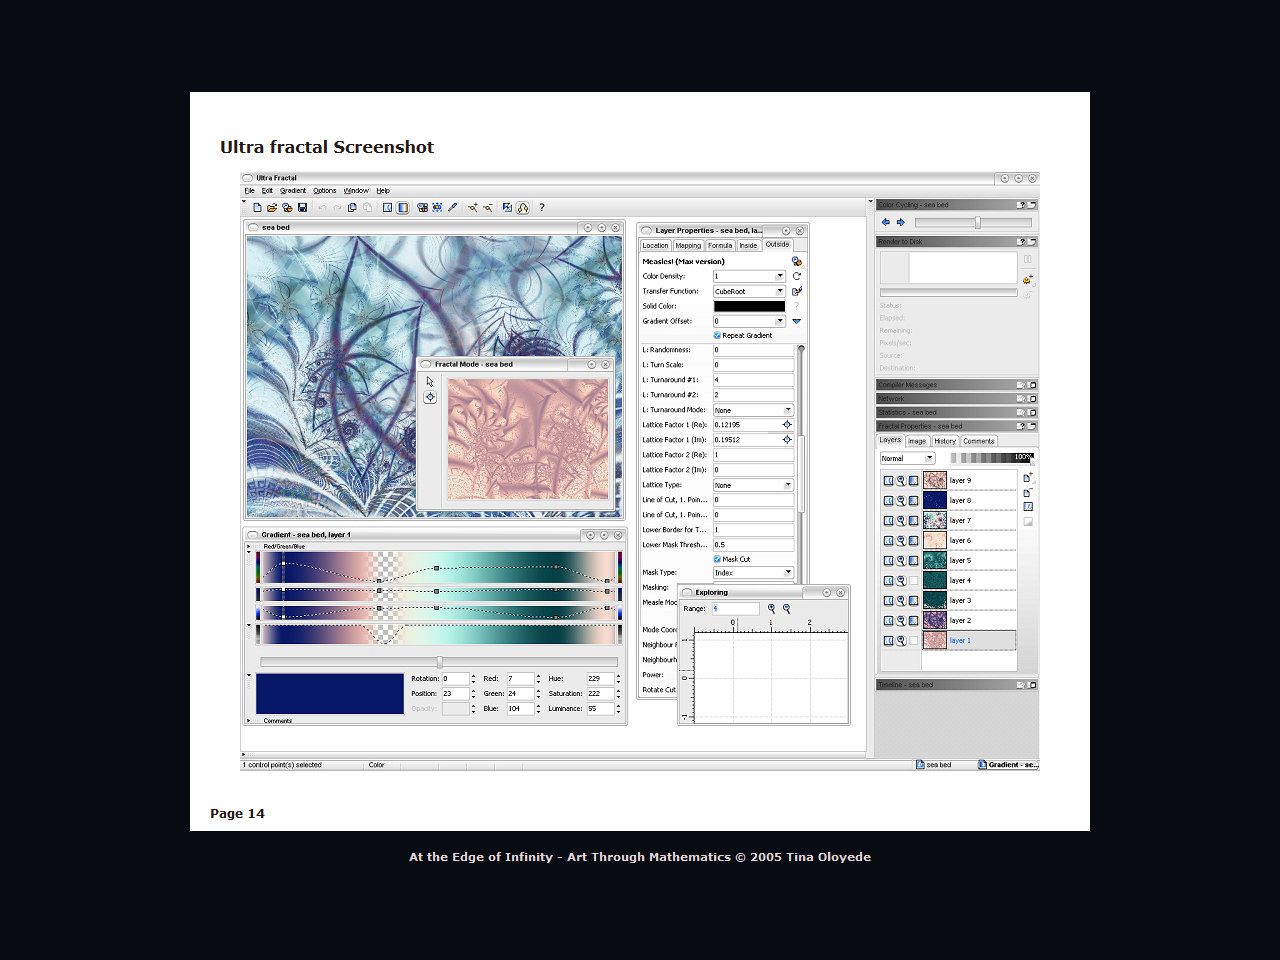Click color cycling left arrow icon
The width and height of the screenshot is (1280, 960).
click(885, 222)
